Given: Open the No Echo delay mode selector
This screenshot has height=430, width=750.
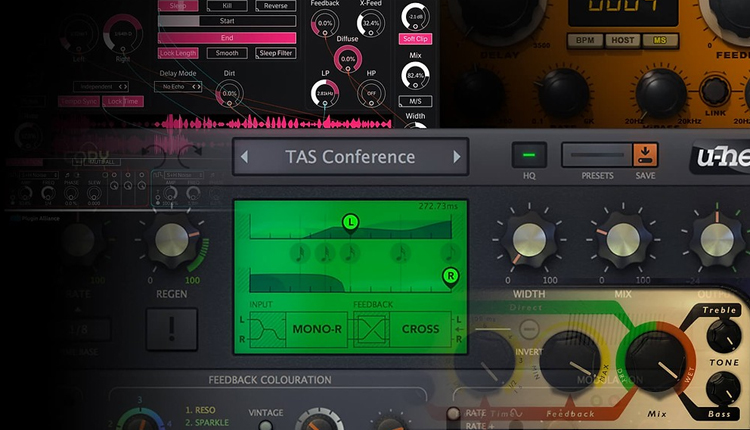Looking at the screenshot, I should 178,87.
